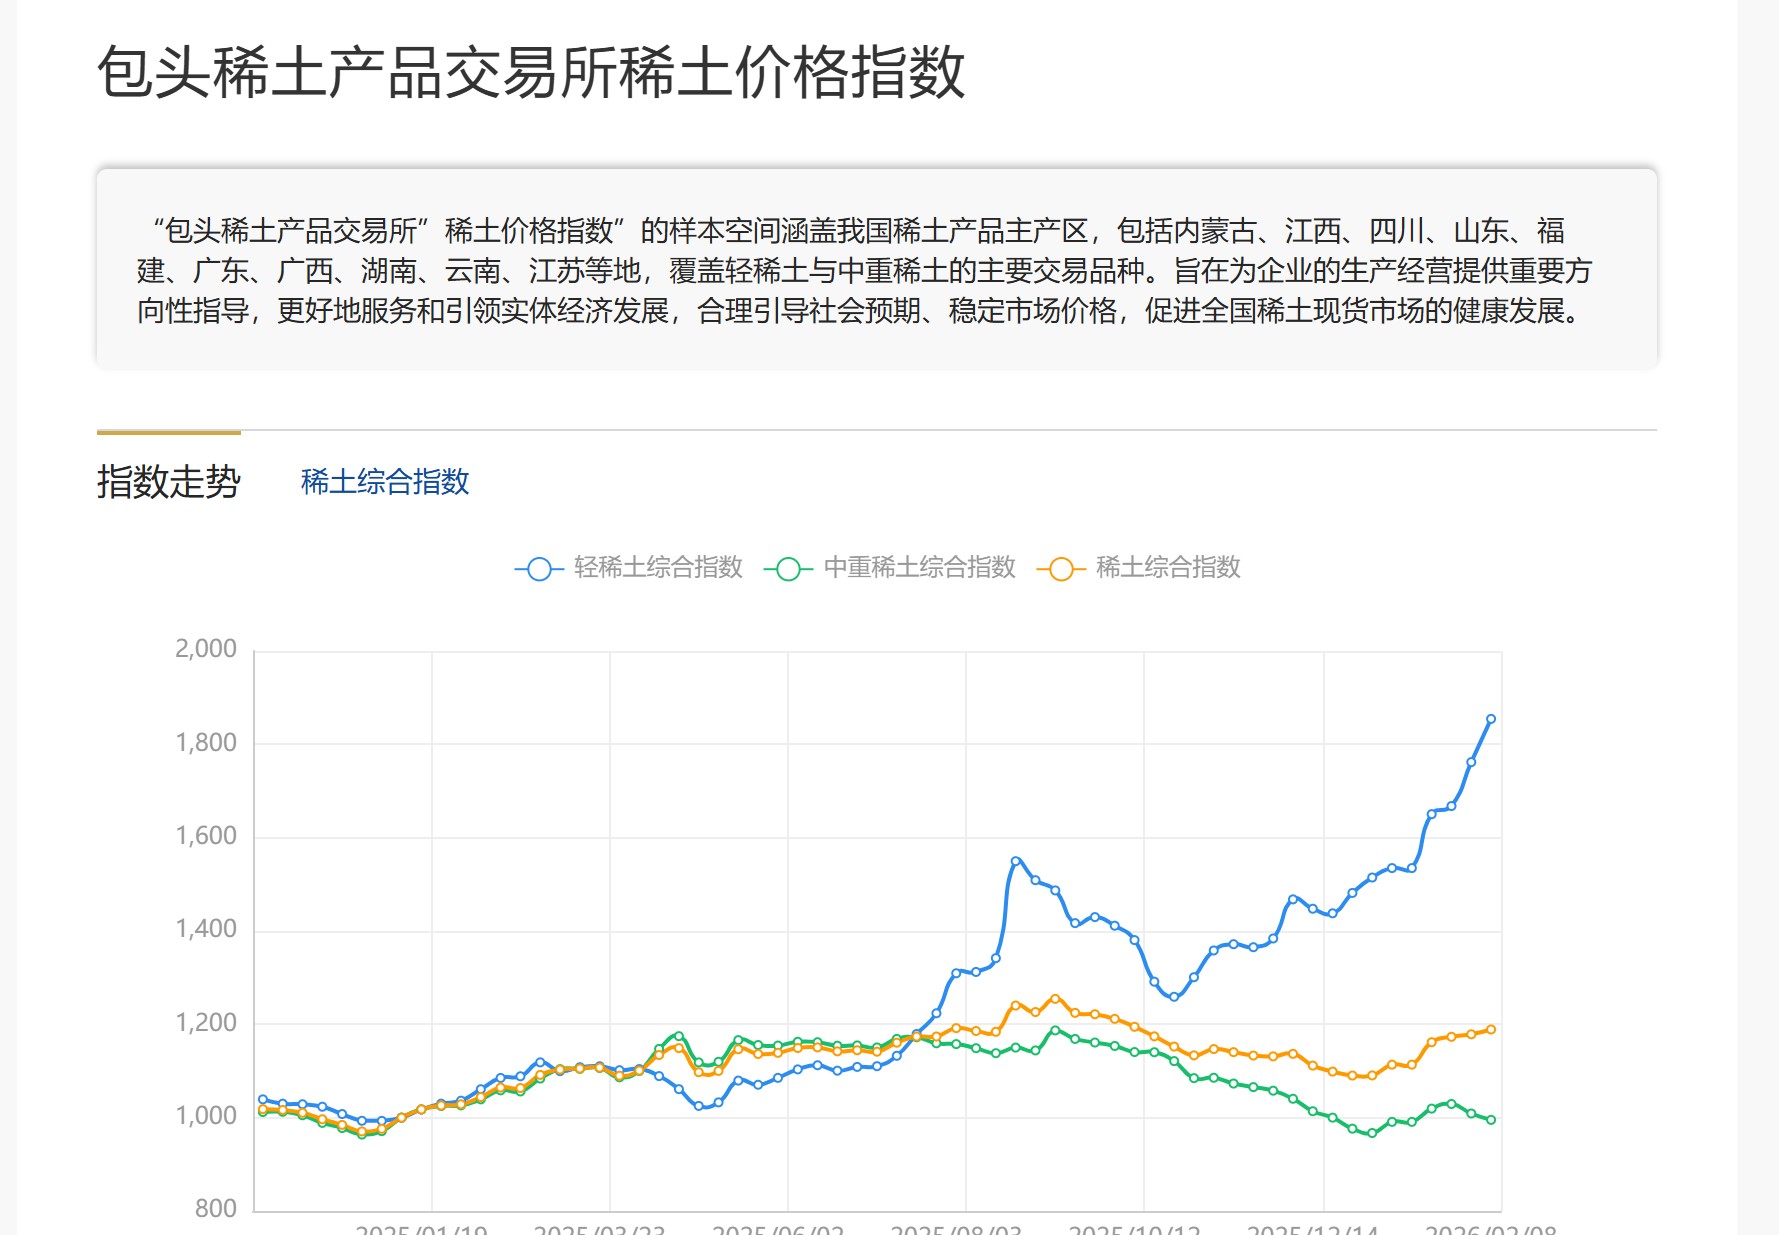Click the 800 y-axis label

click(x=216, y=1209)
